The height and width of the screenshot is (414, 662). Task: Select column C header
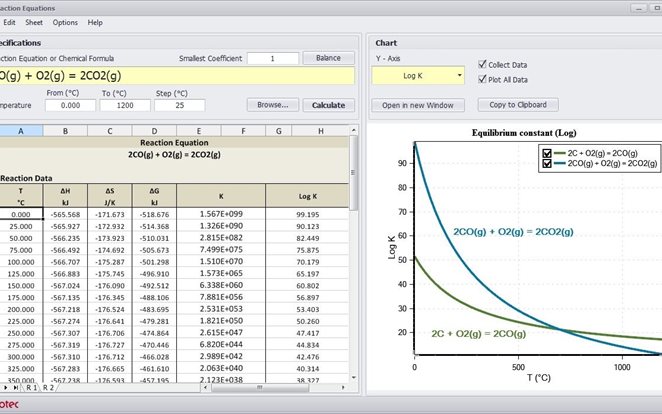pos(110,131)
